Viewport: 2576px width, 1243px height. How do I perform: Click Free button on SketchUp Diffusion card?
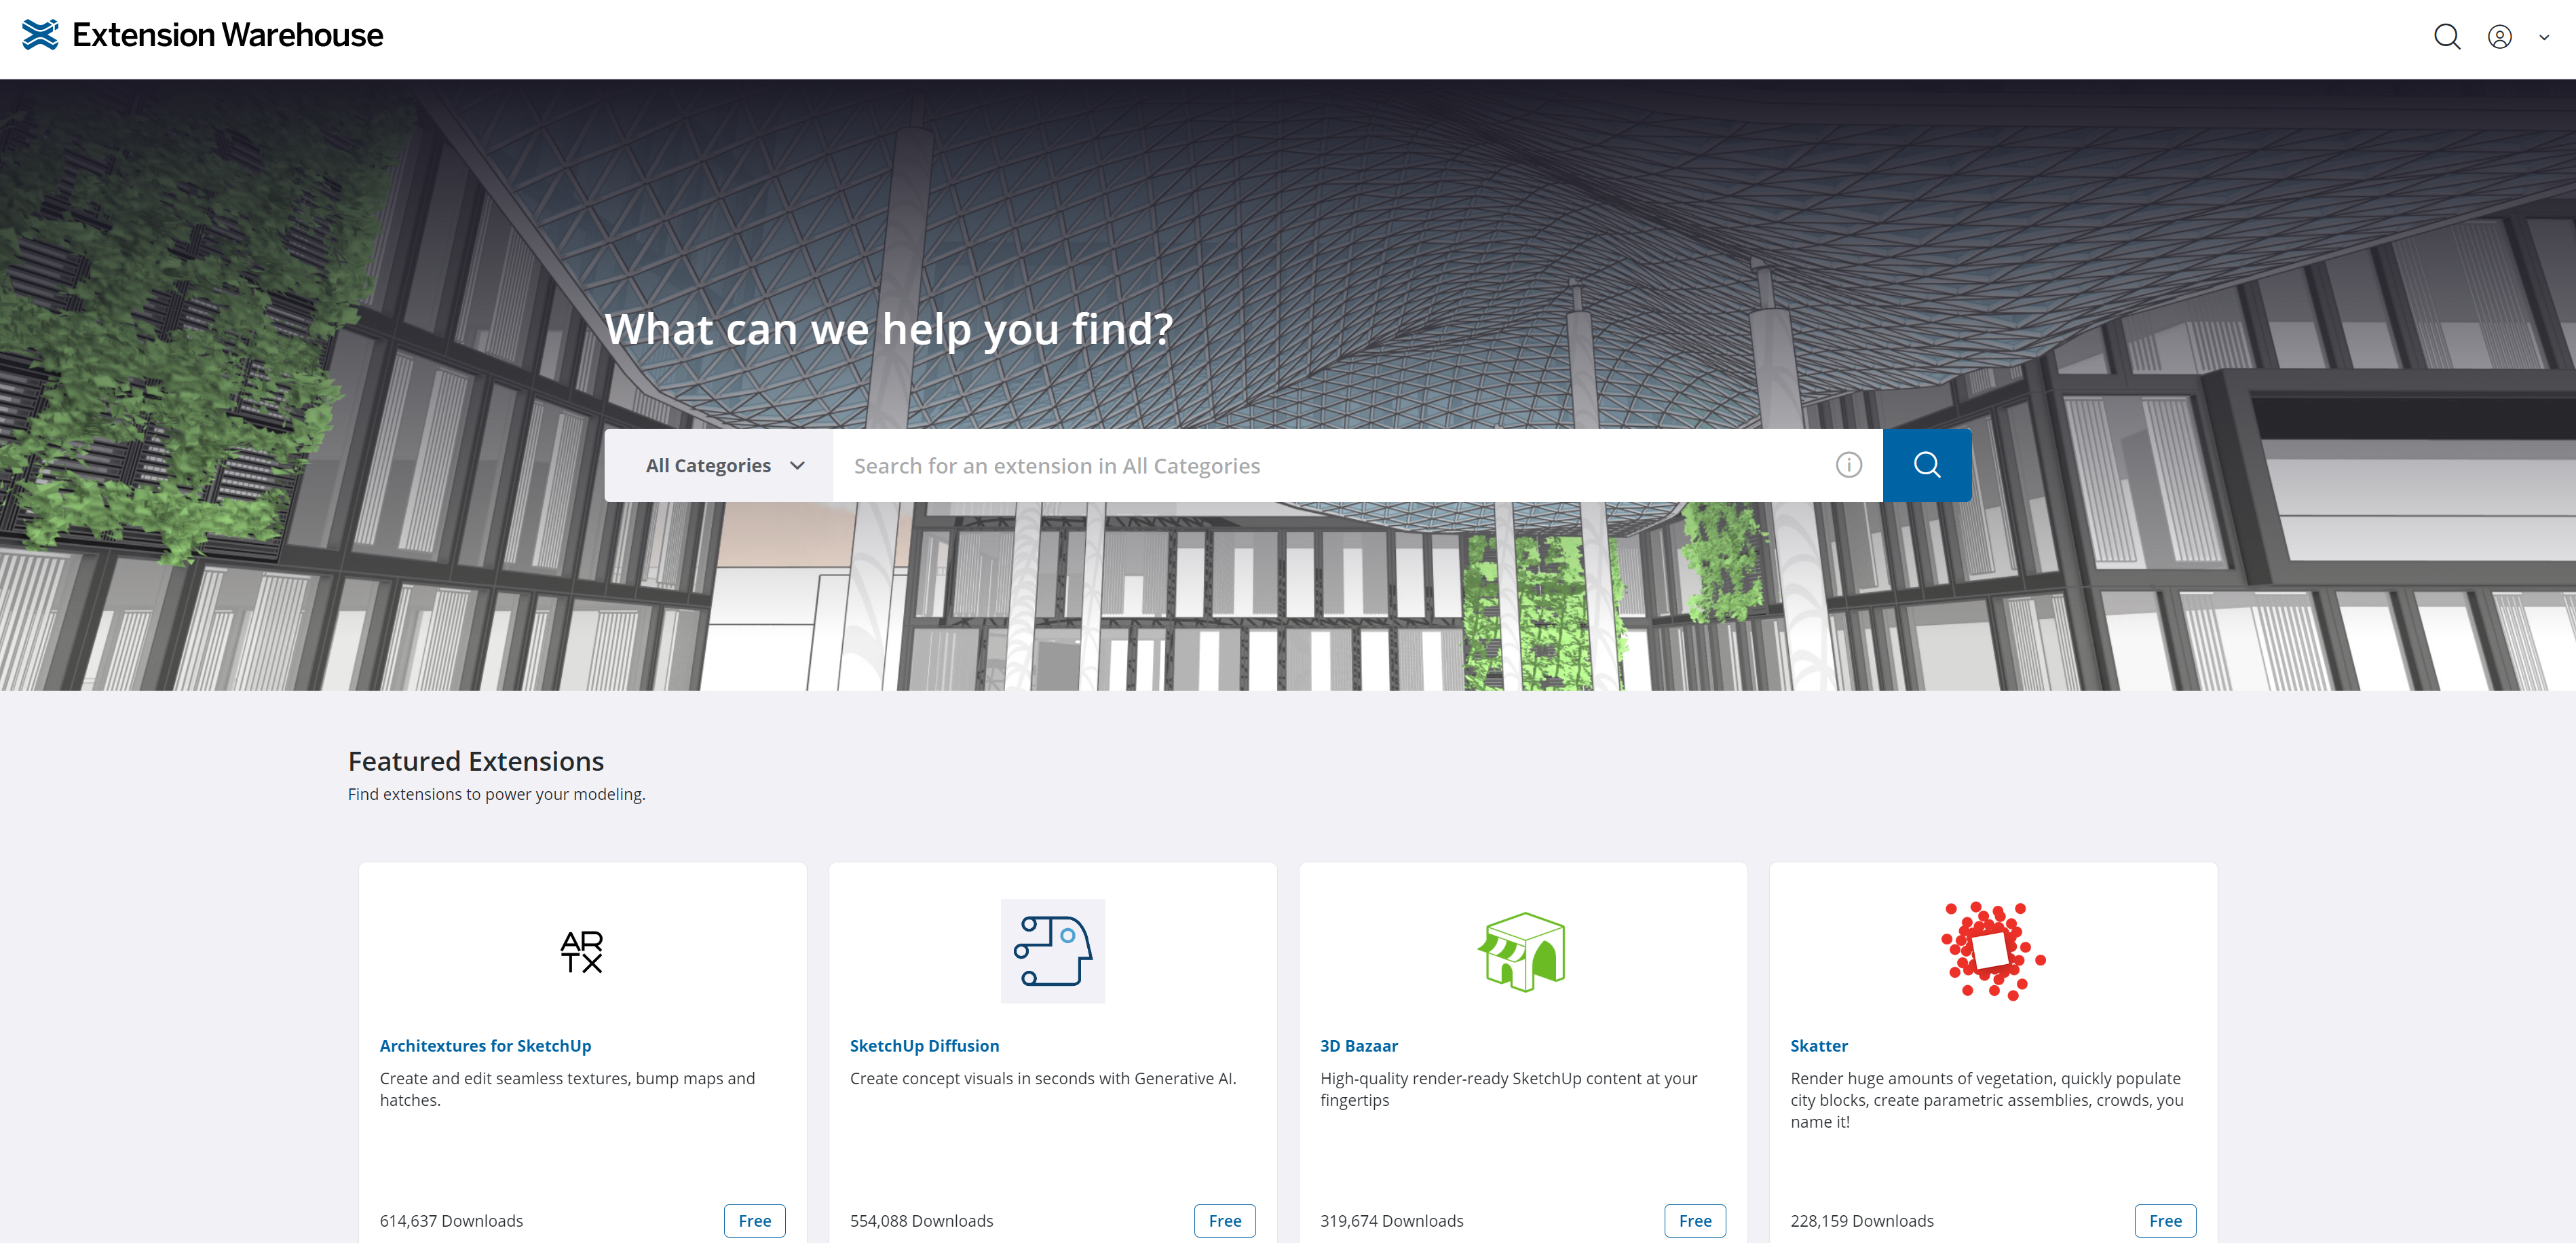[x=1224, y=1220]
